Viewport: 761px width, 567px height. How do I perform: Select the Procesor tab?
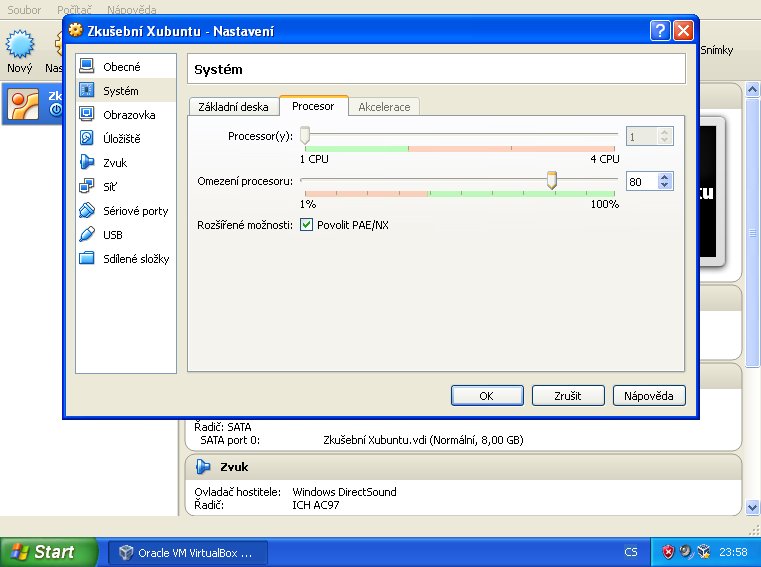(313, 106)
